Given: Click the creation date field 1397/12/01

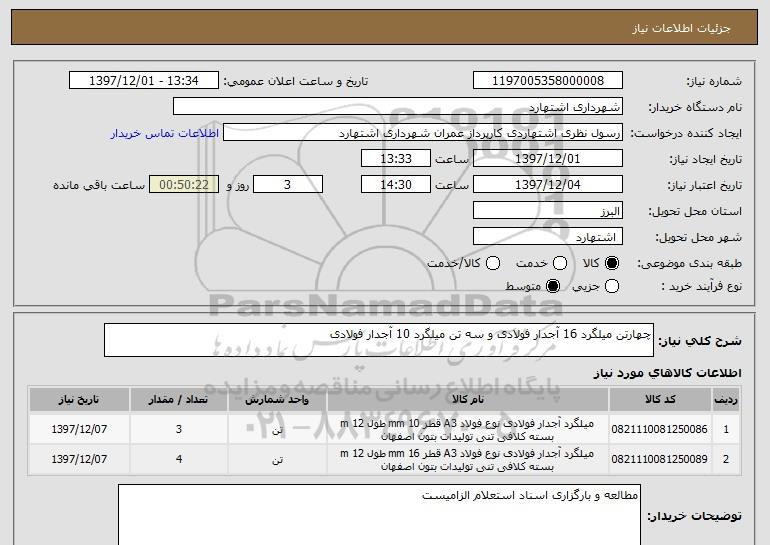Looking at the screenshot, I should 548,159.
